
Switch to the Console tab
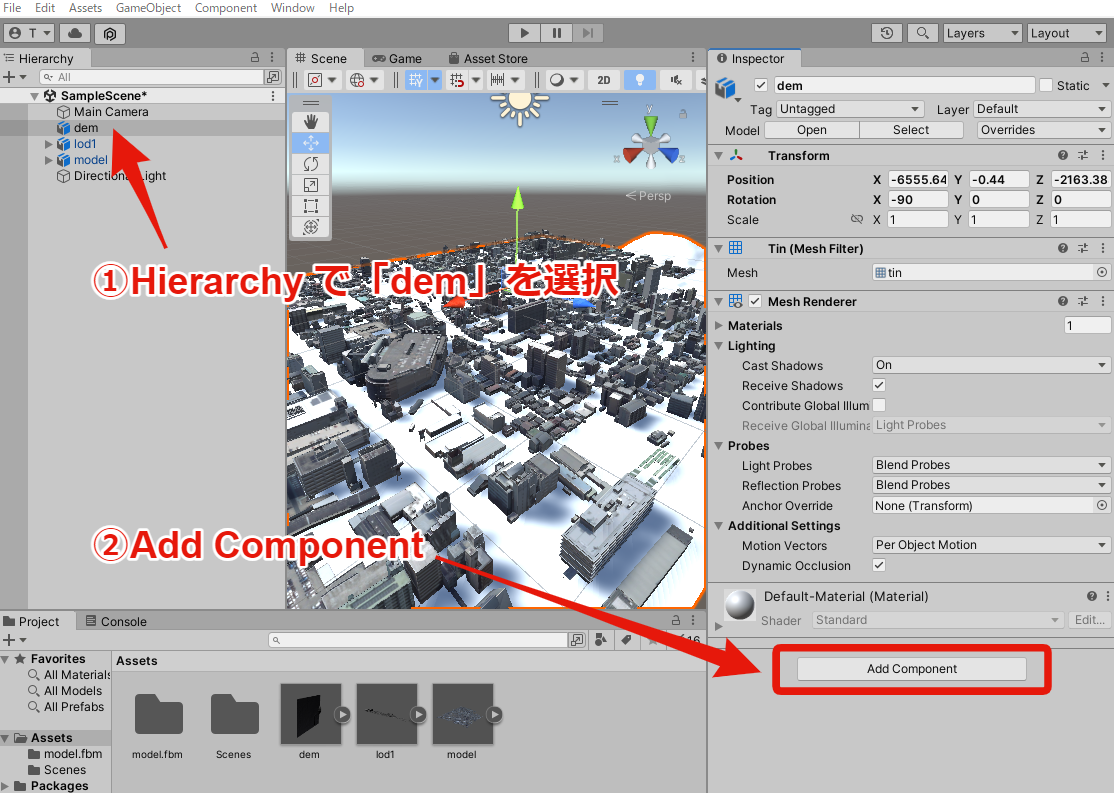[116, 621]
